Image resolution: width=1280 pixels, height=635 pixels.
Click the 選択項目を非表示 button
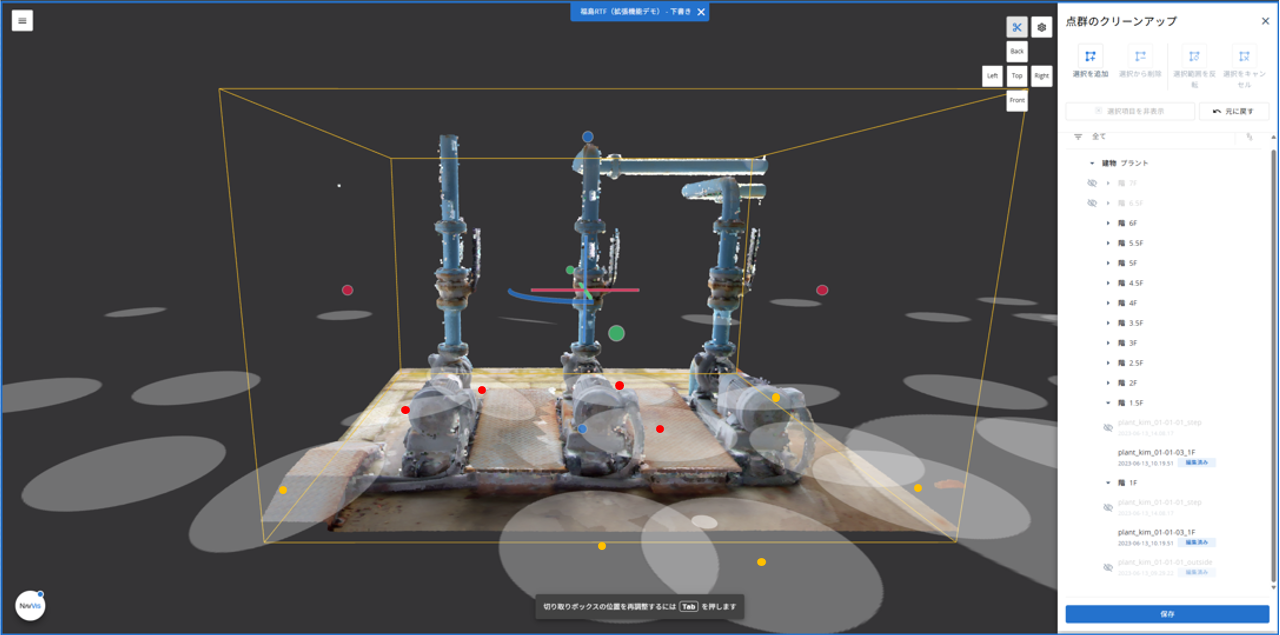1130,111
